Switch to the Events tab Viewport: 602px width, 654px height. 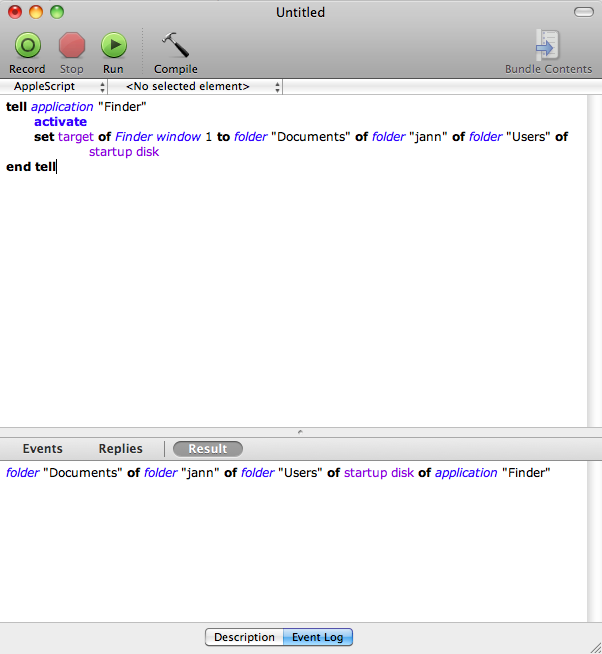42,449
